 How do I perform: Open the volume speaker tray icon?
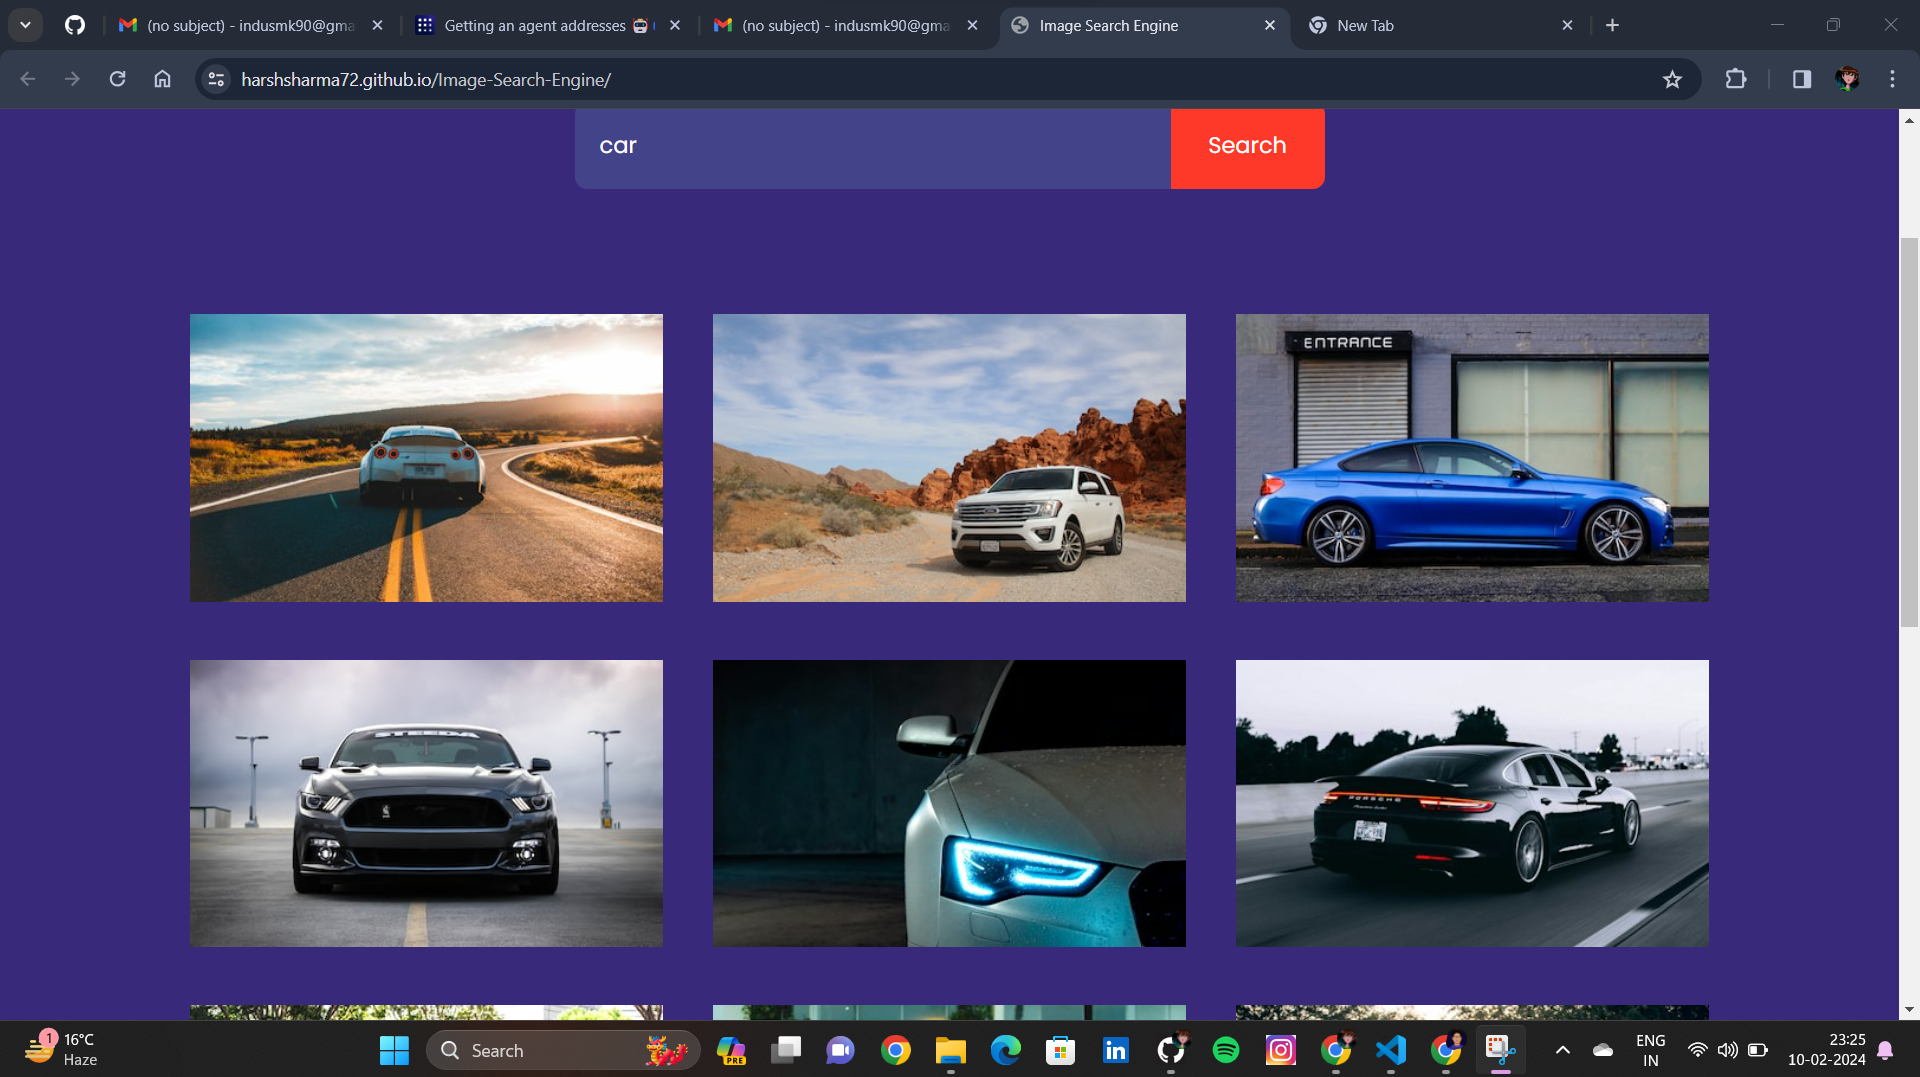(x=1727, y=1050)
